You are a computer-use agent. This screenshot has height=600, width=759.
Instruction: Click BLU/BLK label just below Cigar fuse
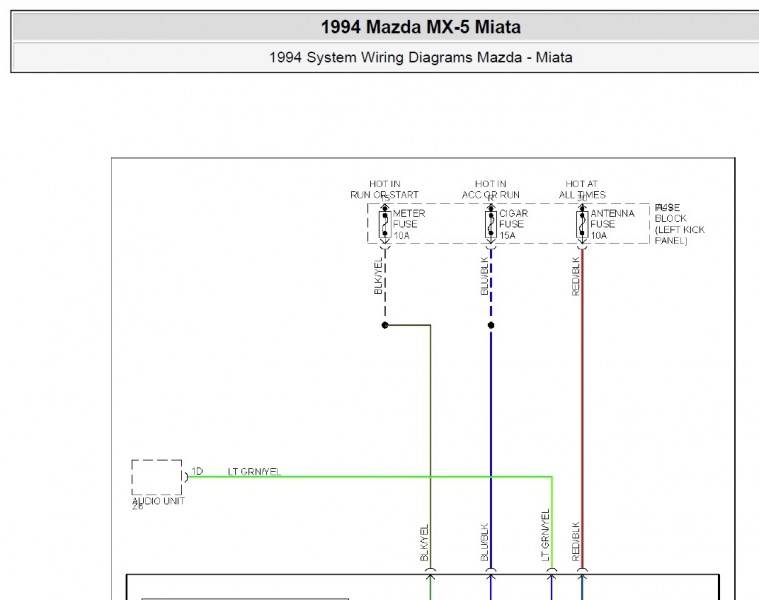484,276
